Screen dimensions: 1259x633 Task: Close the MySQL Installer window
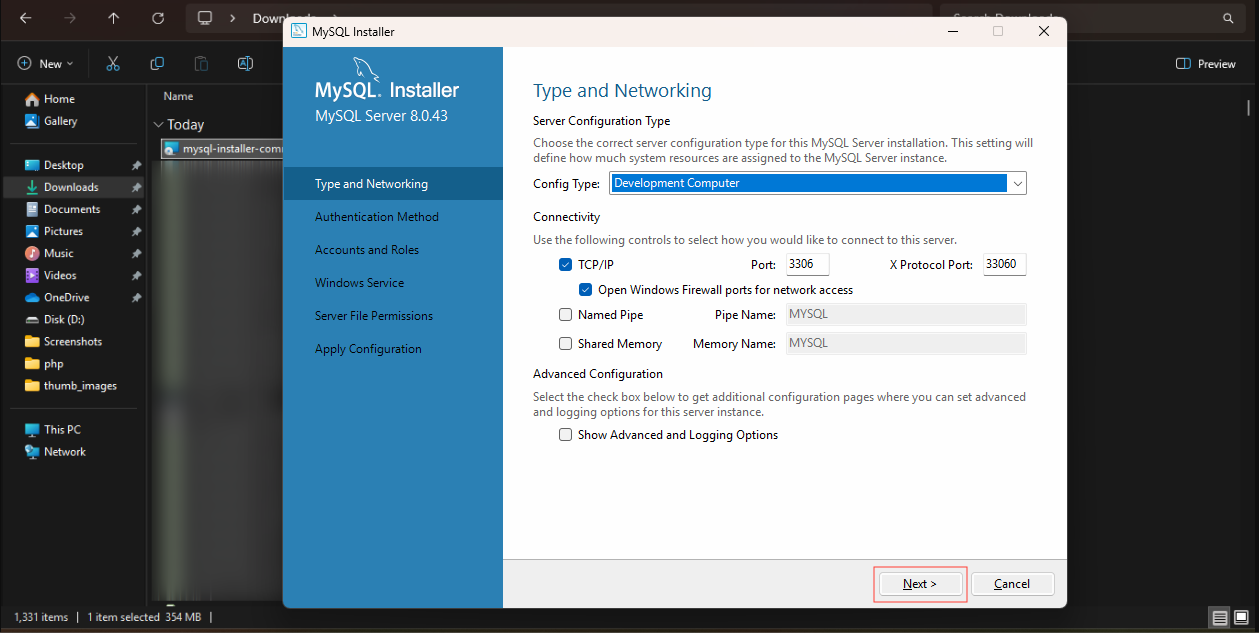point(1044,31)
